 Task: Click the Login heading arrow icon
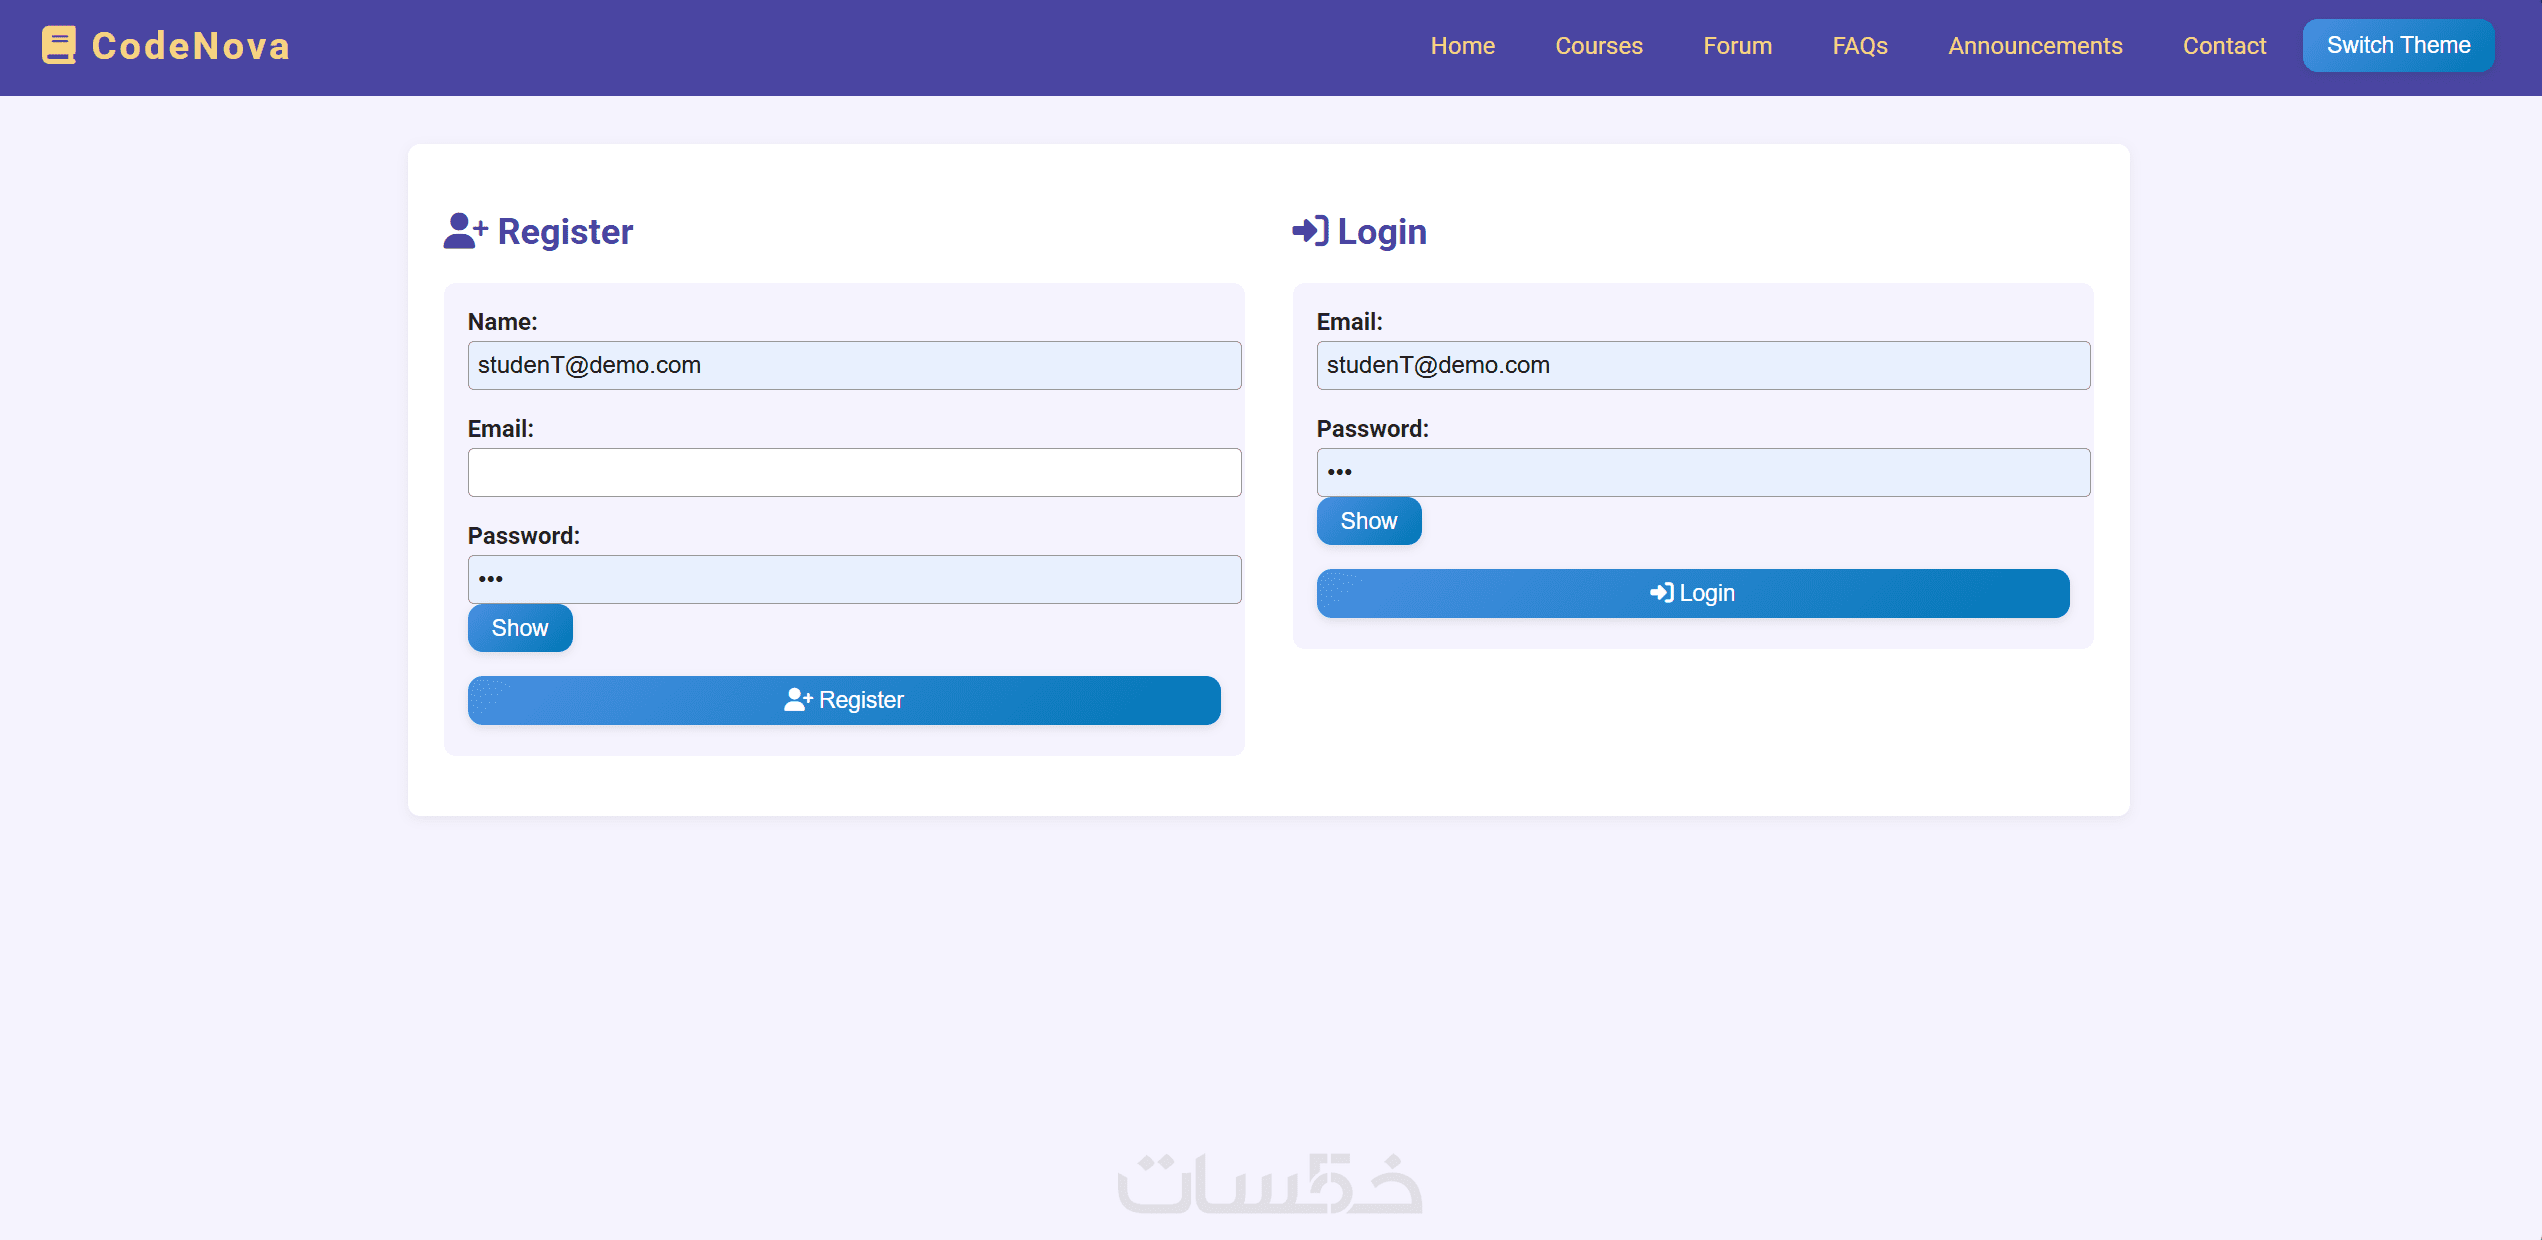coord(1310,231)
